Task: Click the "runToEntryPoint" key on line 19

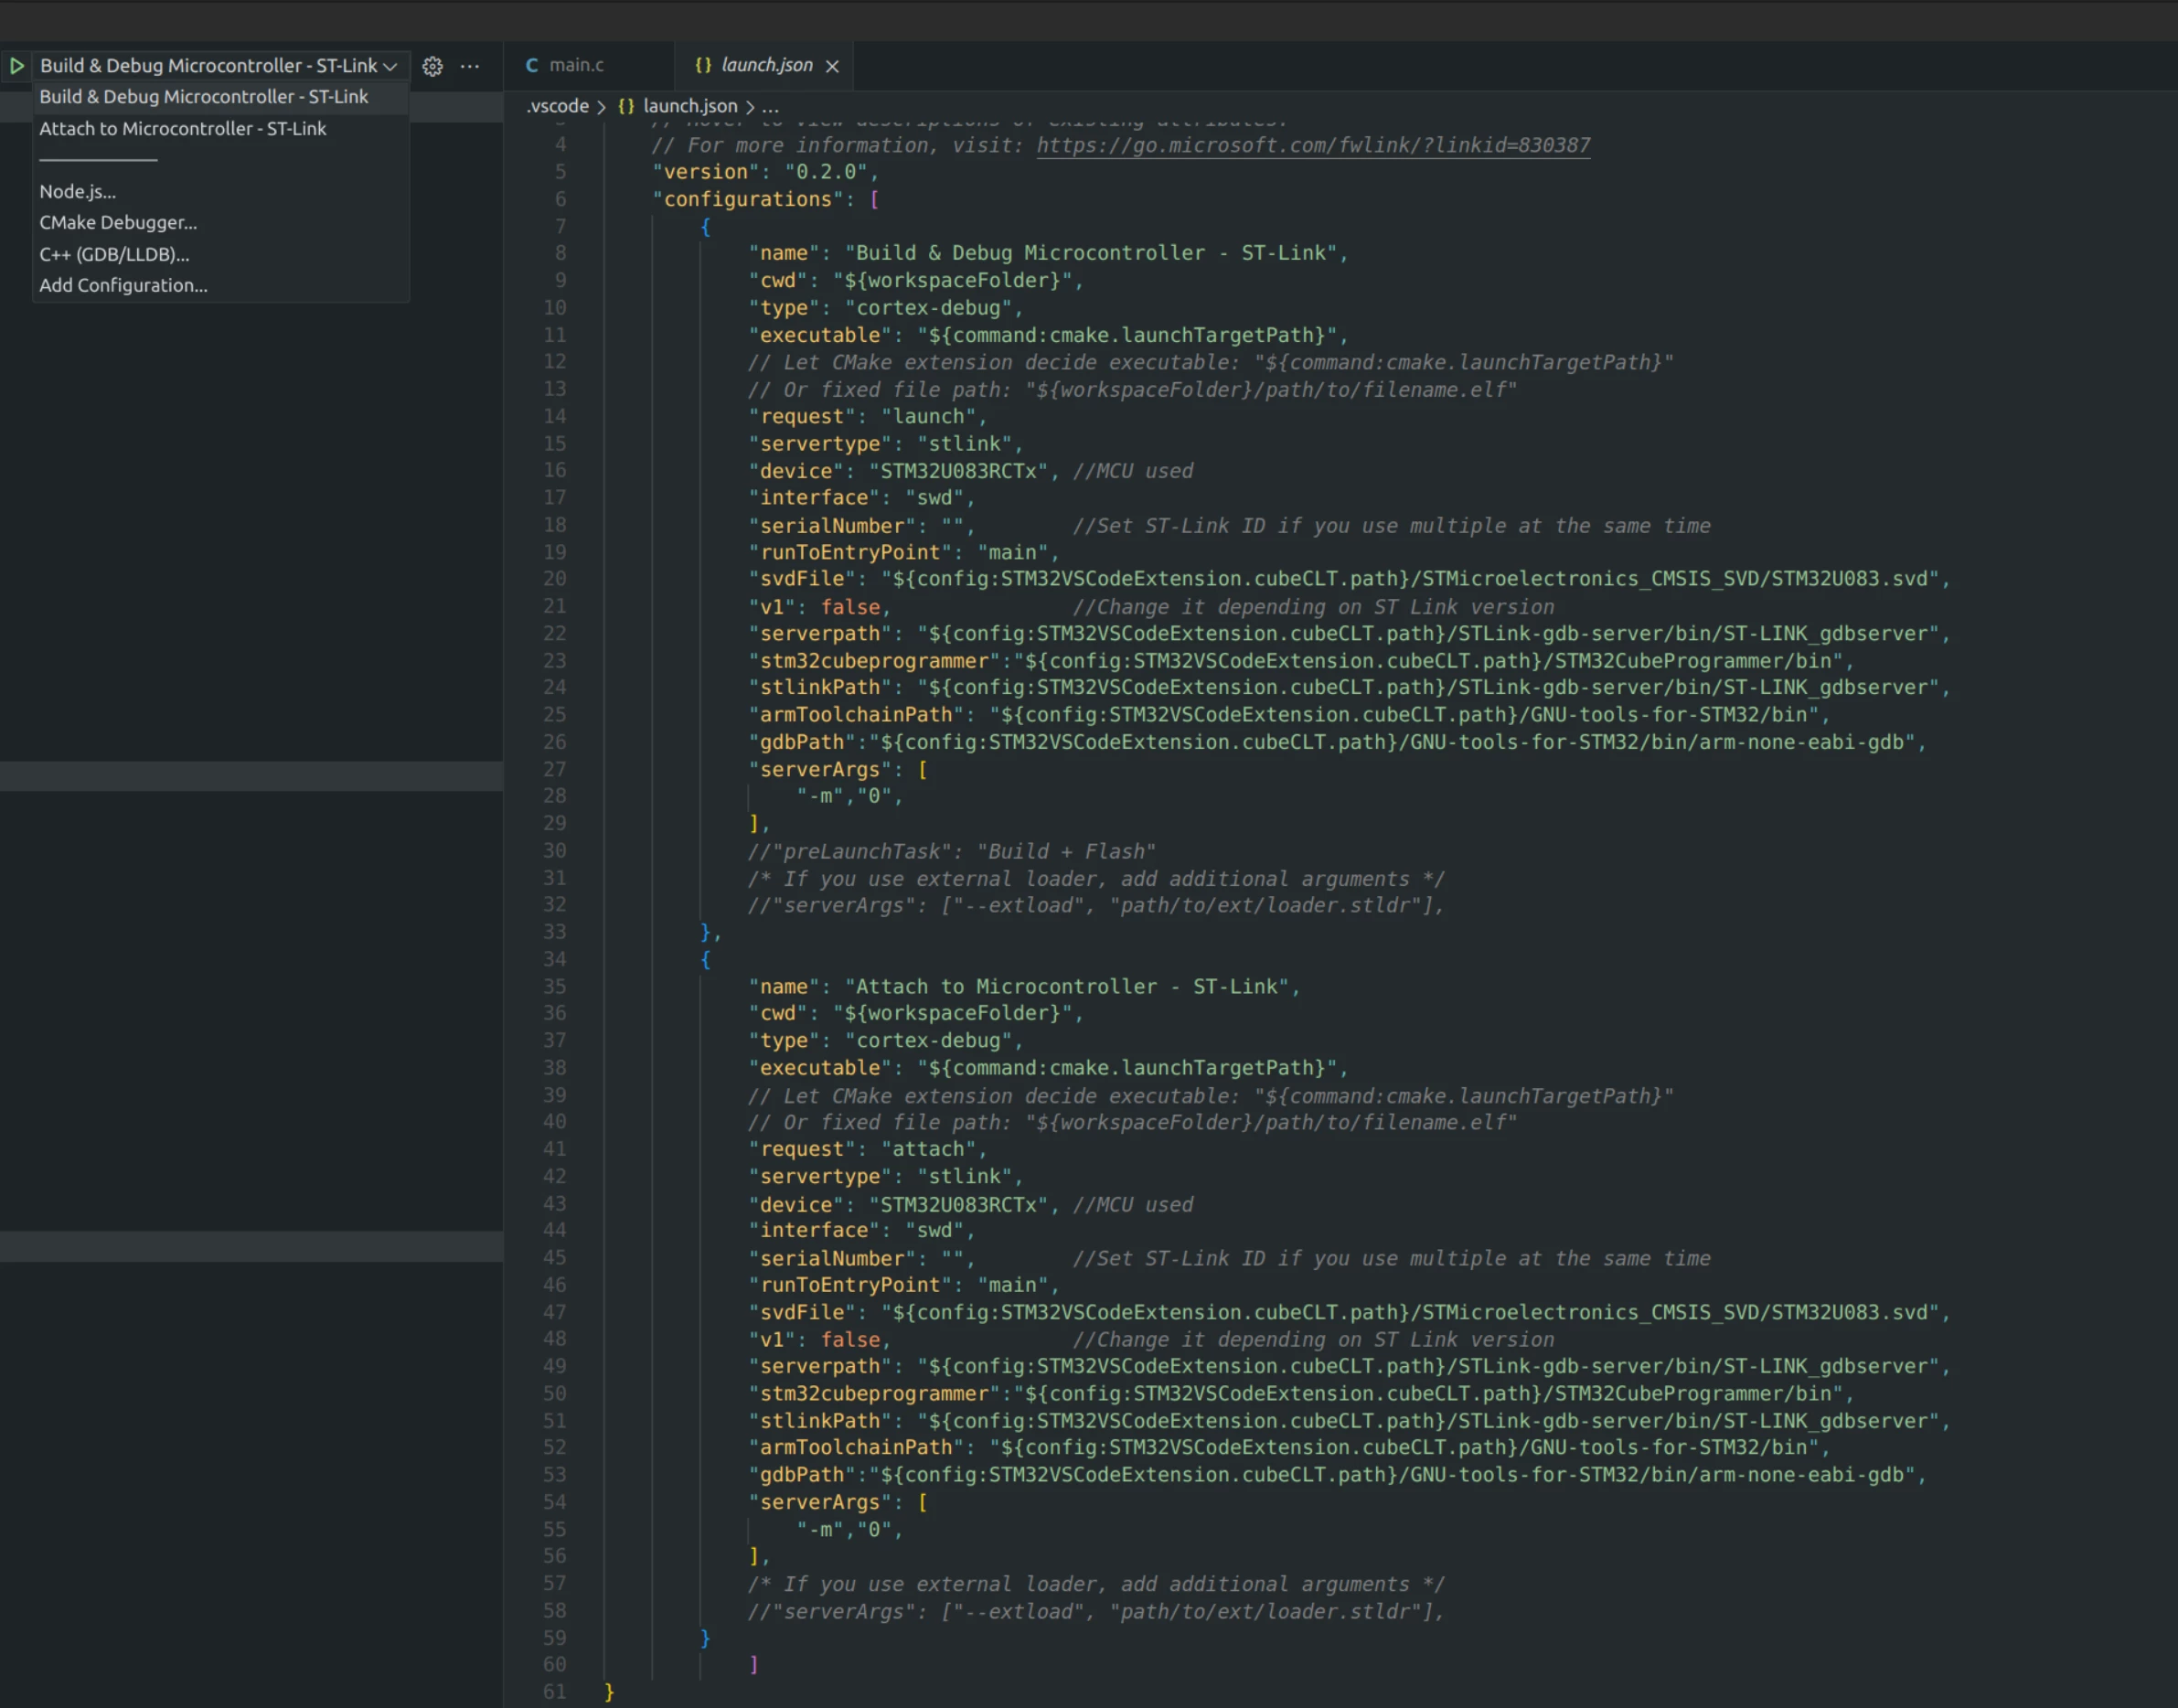Action: [x=850, y=553]
